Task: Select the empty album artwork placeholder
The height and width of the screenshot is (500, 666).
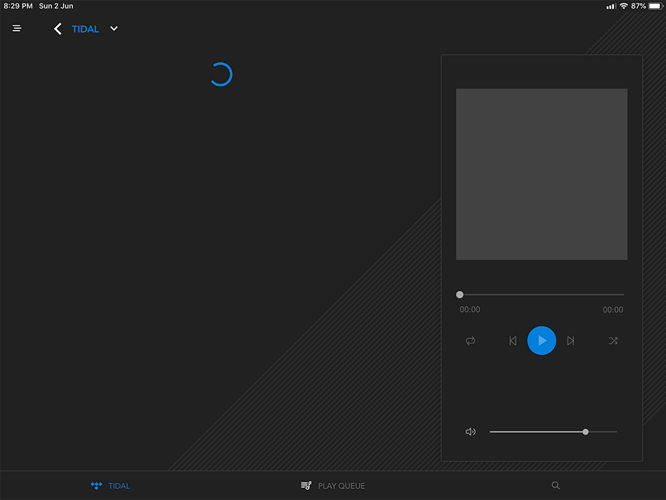Action: [x=542, y=174]
